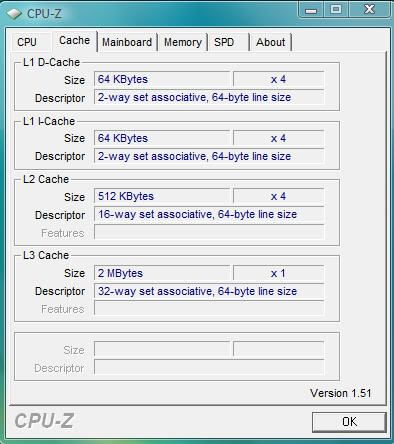Screen dimensions: 394x444
Task: Click the empty L2 Cache Features field
Action: click(209, 232)
